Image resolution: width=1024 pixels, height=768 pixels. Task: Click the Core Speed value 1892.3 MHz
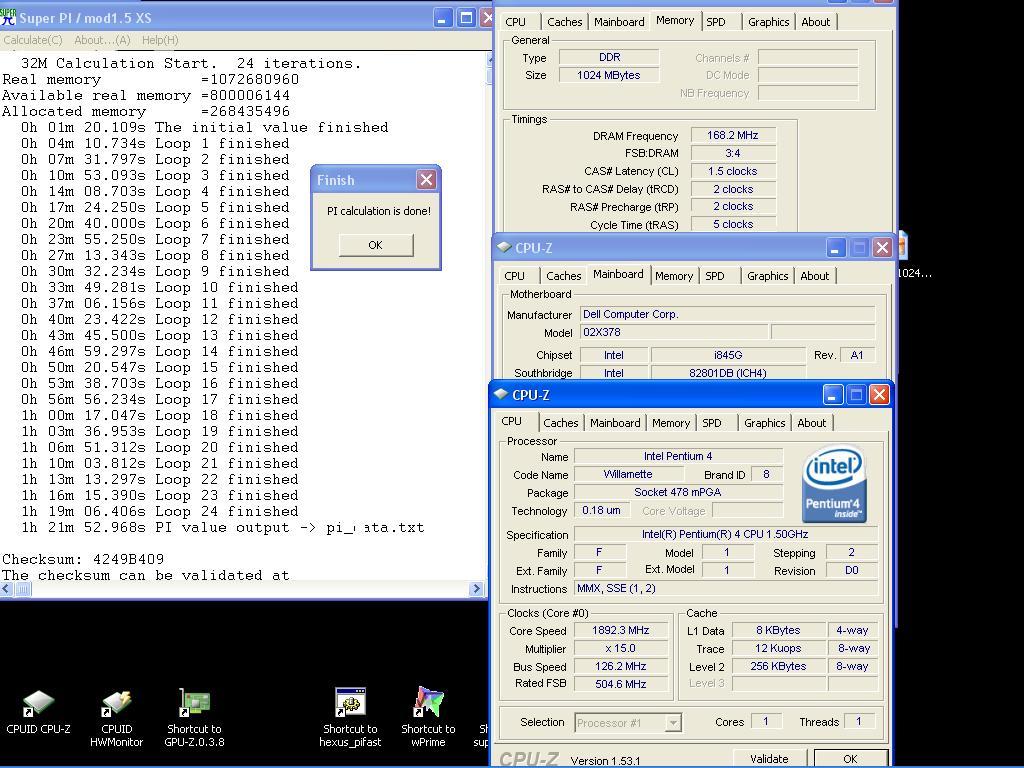tap(620, 630)
